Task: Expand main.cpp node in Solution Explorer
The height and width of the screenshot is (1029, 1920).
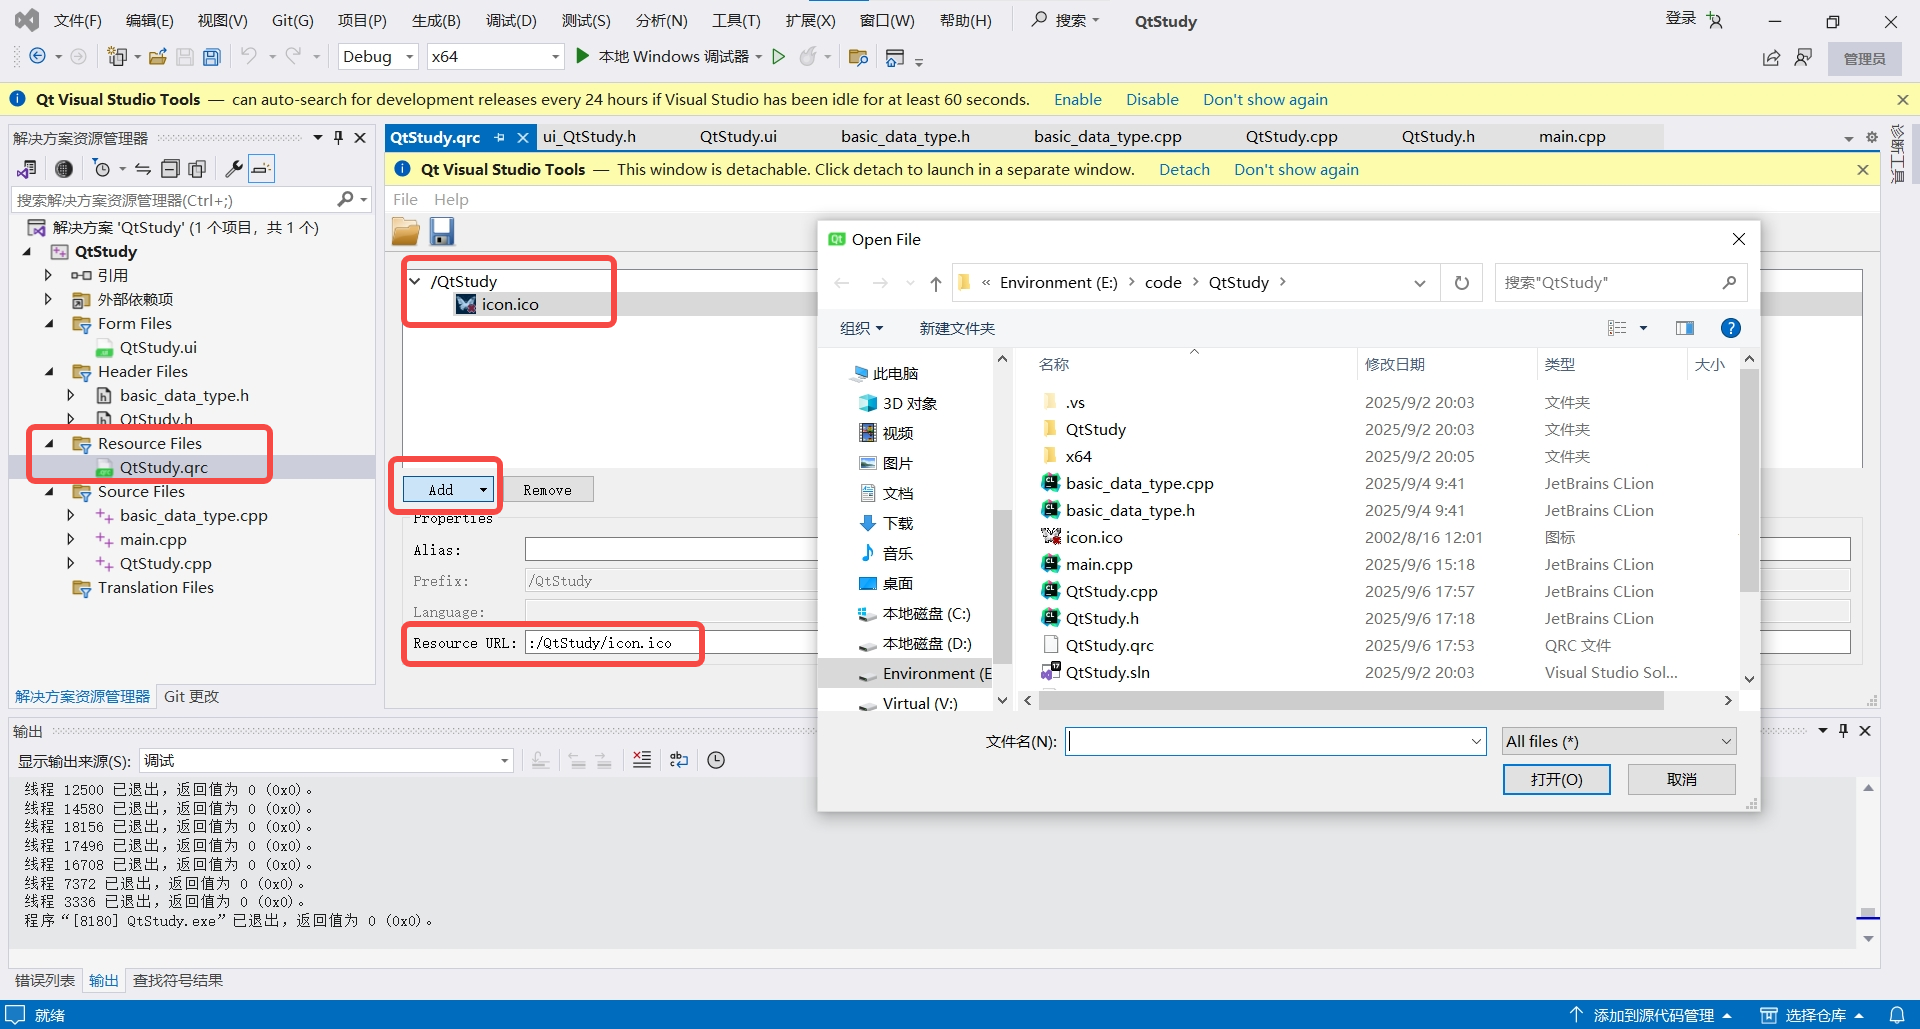Action: pos(71,539)
